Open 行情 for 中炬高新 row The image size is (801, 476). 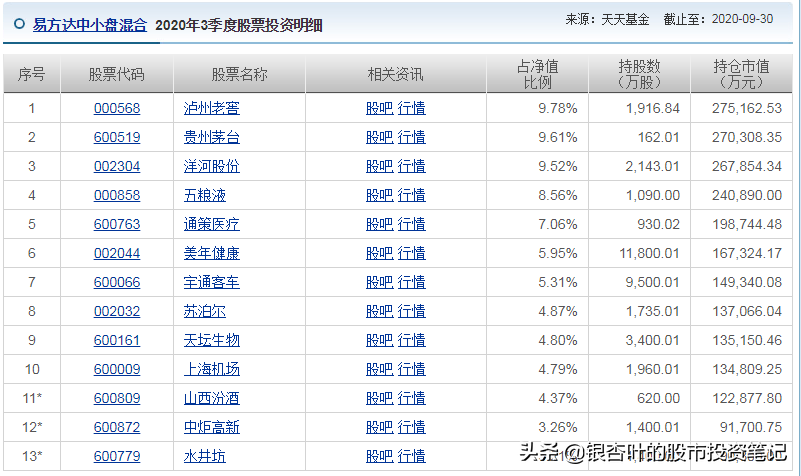point(411,427)
